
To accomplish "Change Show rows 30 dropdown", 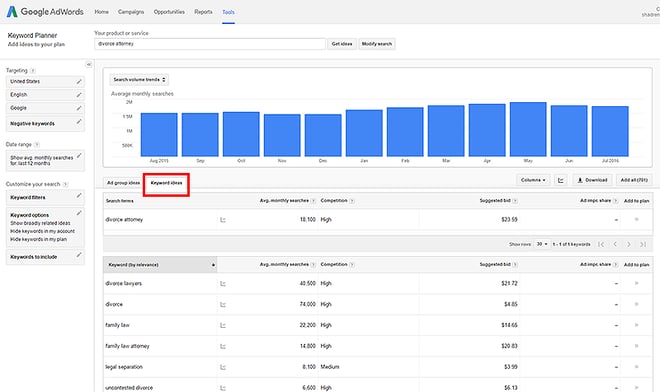I will 542,244.
